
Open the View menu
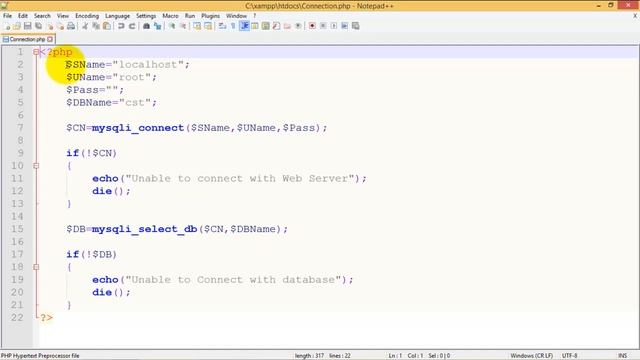[x=62, y=16]
